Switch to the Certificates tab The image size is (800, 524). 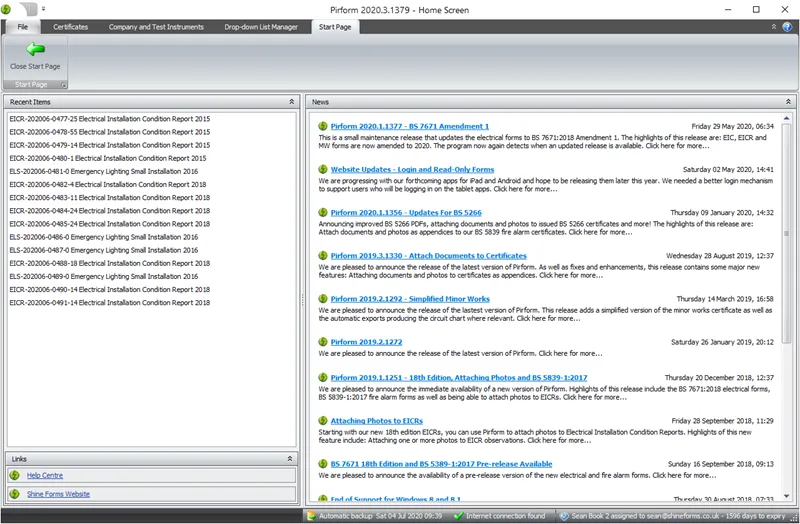tap(70, 27)
